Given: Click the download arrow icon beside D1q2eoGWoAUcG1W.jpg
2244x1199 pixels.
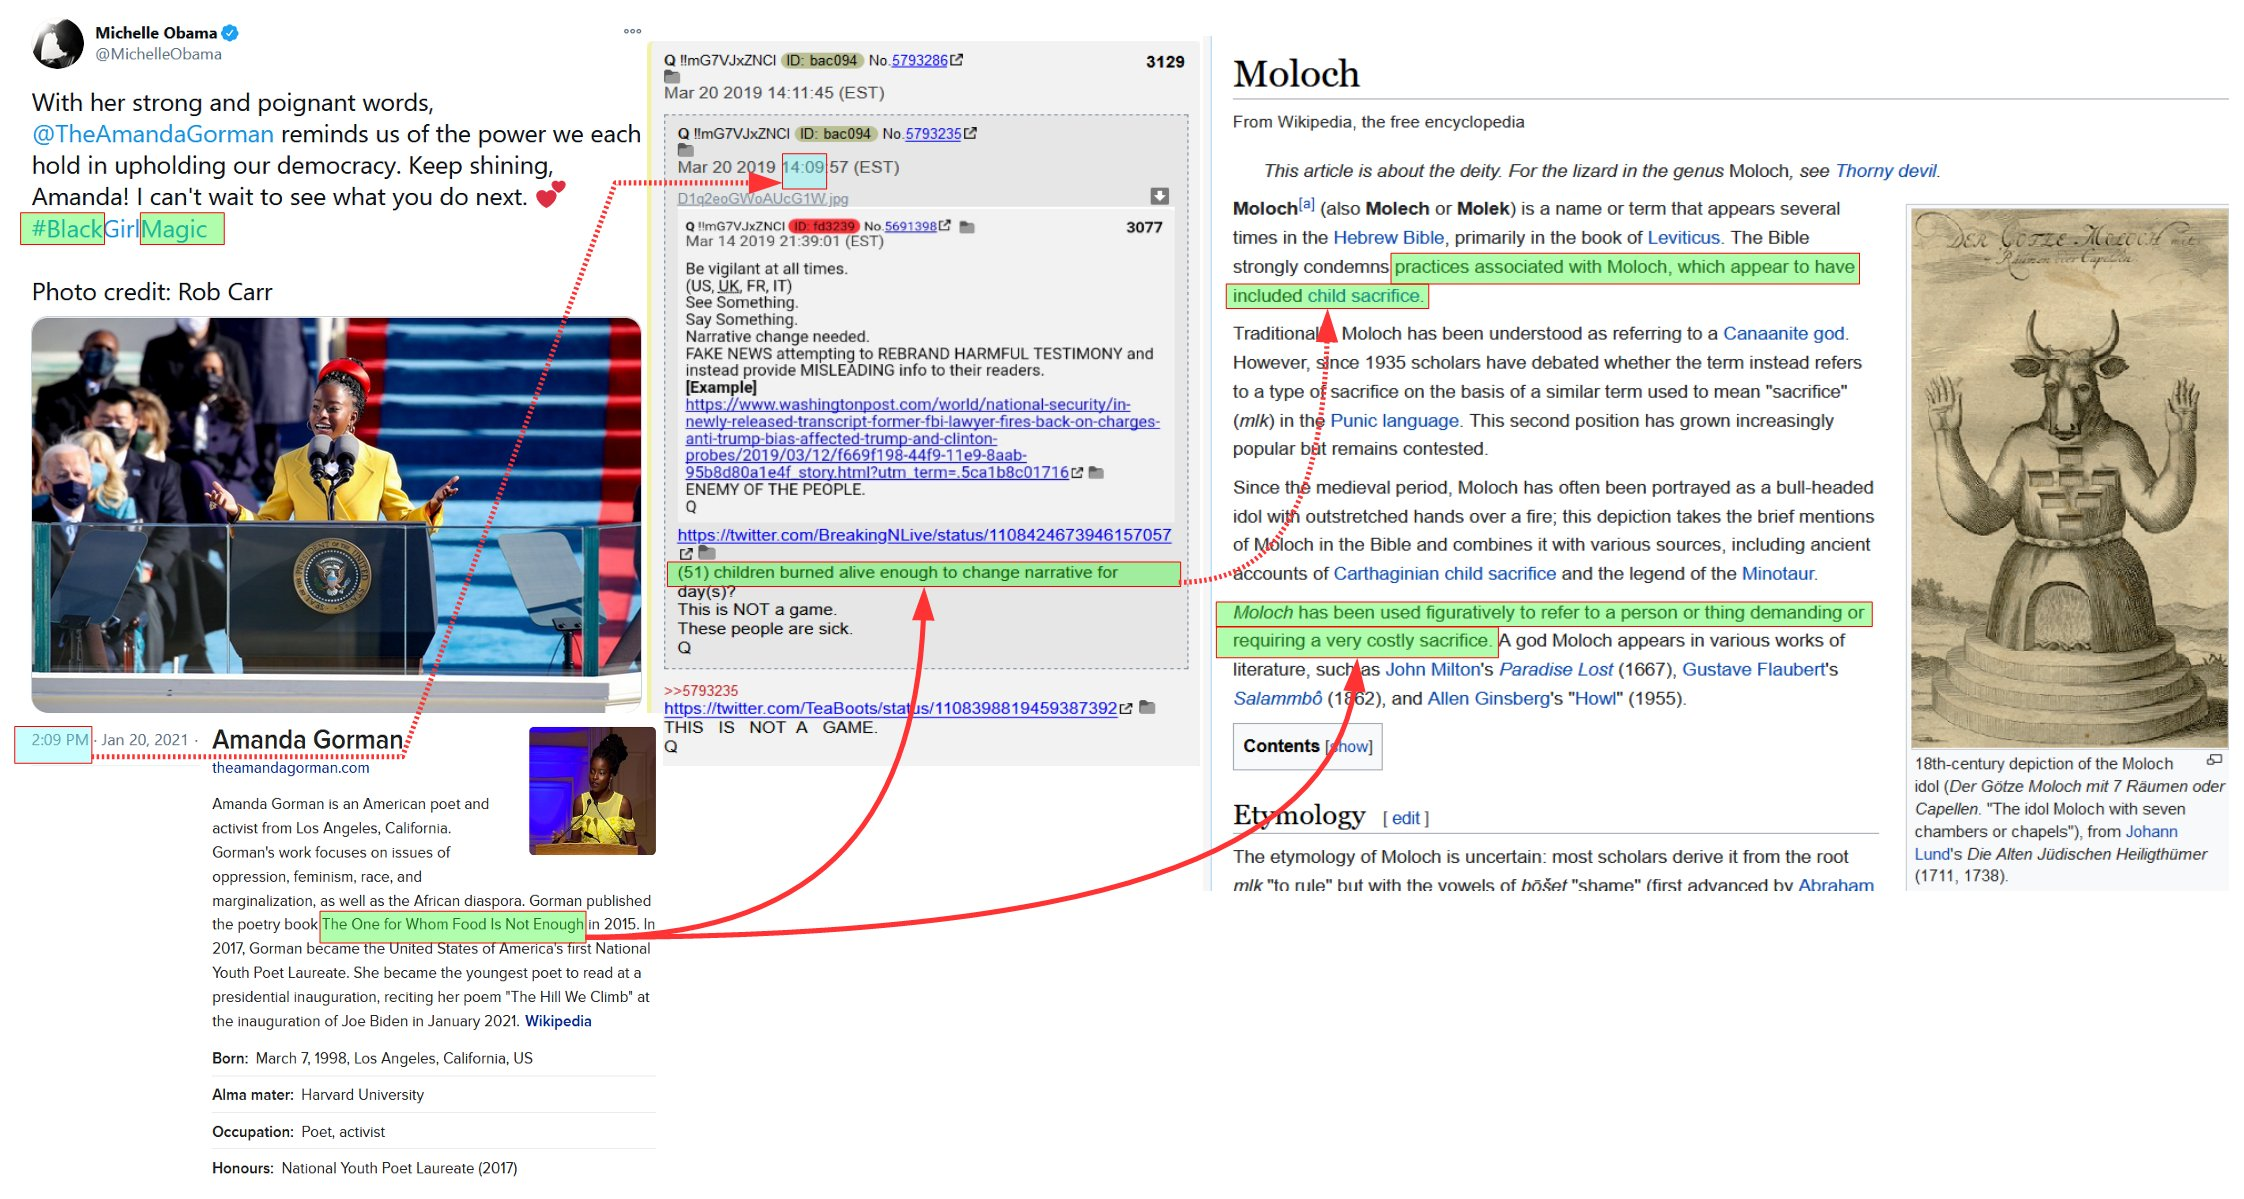Looking at the screenshot, I should coord(1159,195).
